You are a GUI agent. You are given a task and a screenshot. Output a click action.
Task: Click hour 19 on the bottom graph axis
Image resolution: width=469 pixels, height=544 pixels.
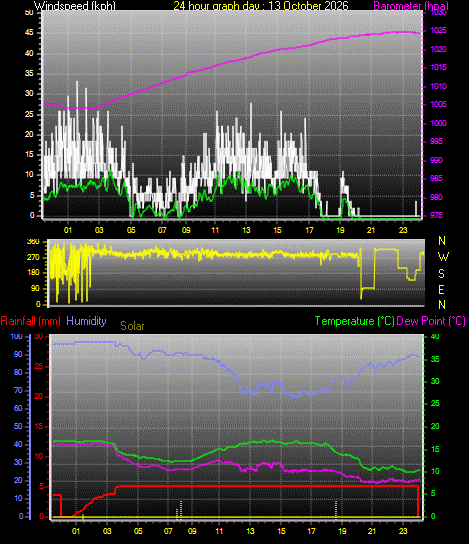[342, 531]
